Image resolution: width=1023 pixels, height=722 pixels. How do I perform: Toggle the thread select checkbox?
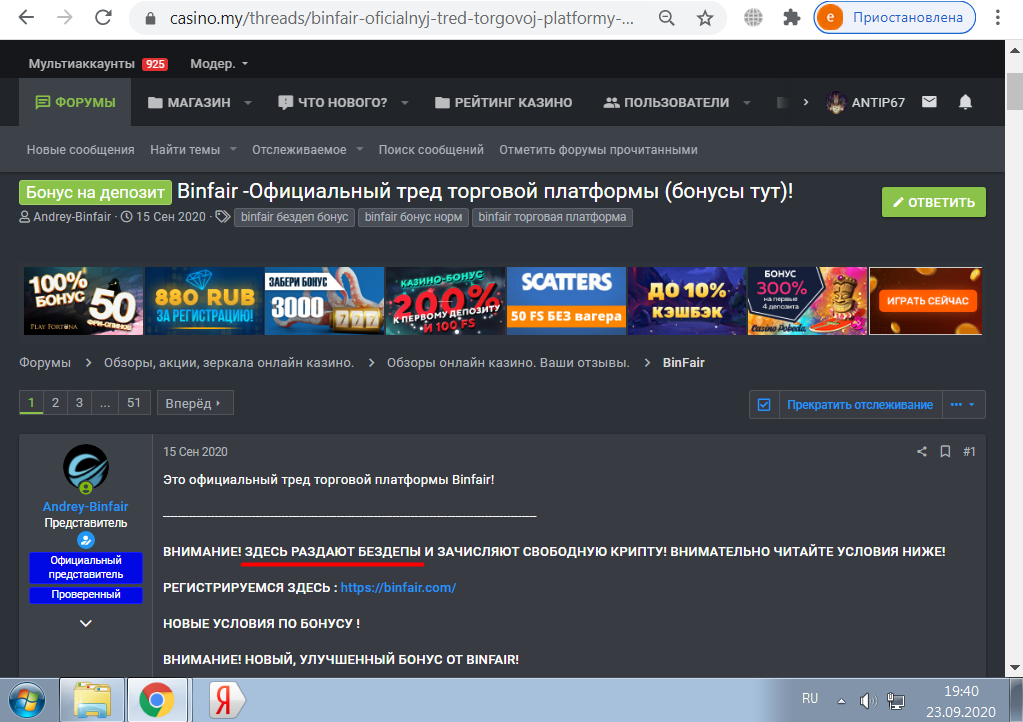coord(764,405)
